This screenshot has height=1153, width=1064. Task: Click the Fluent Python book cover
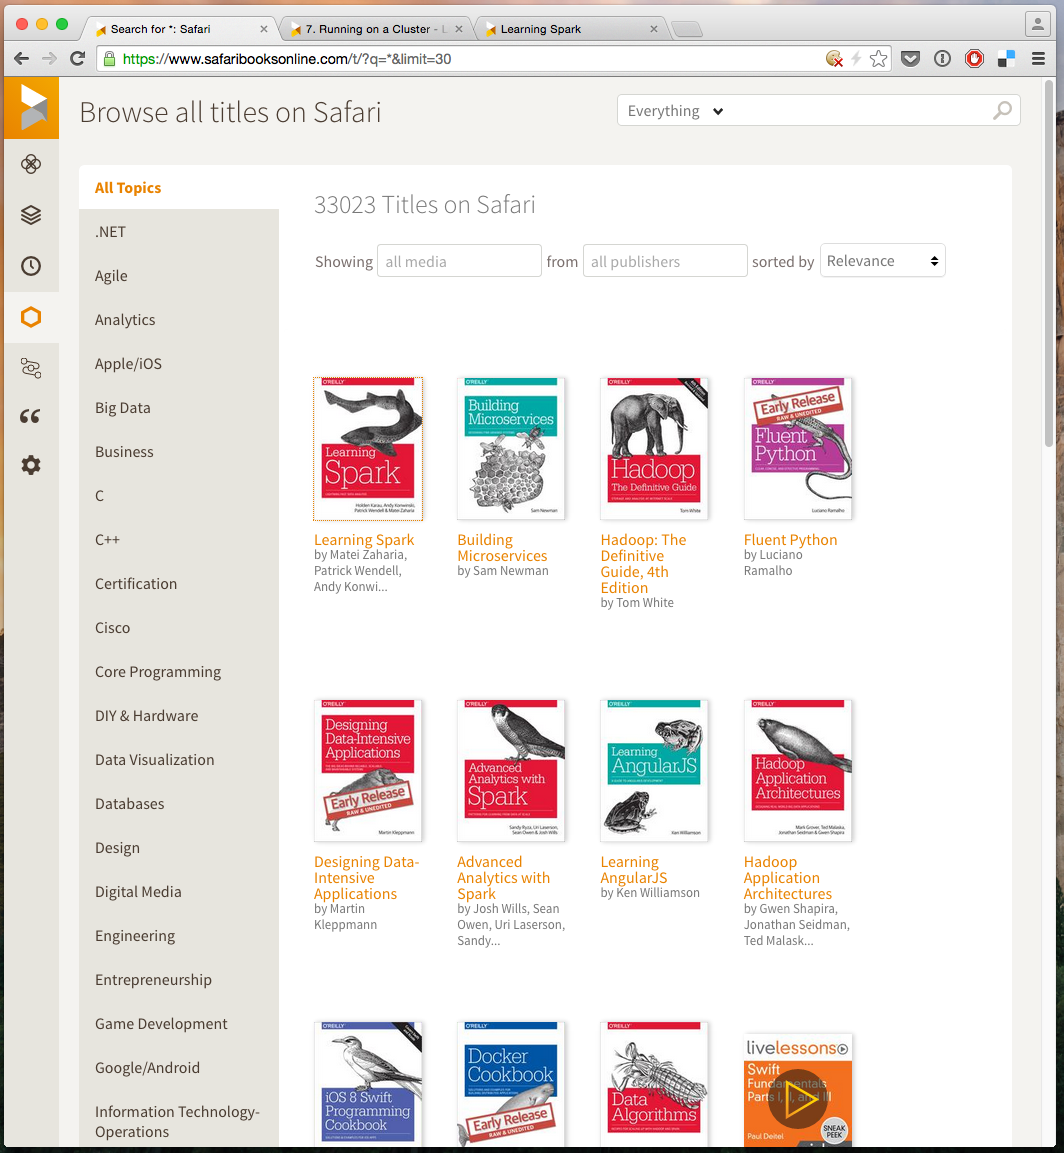click(x=798, y=449)
